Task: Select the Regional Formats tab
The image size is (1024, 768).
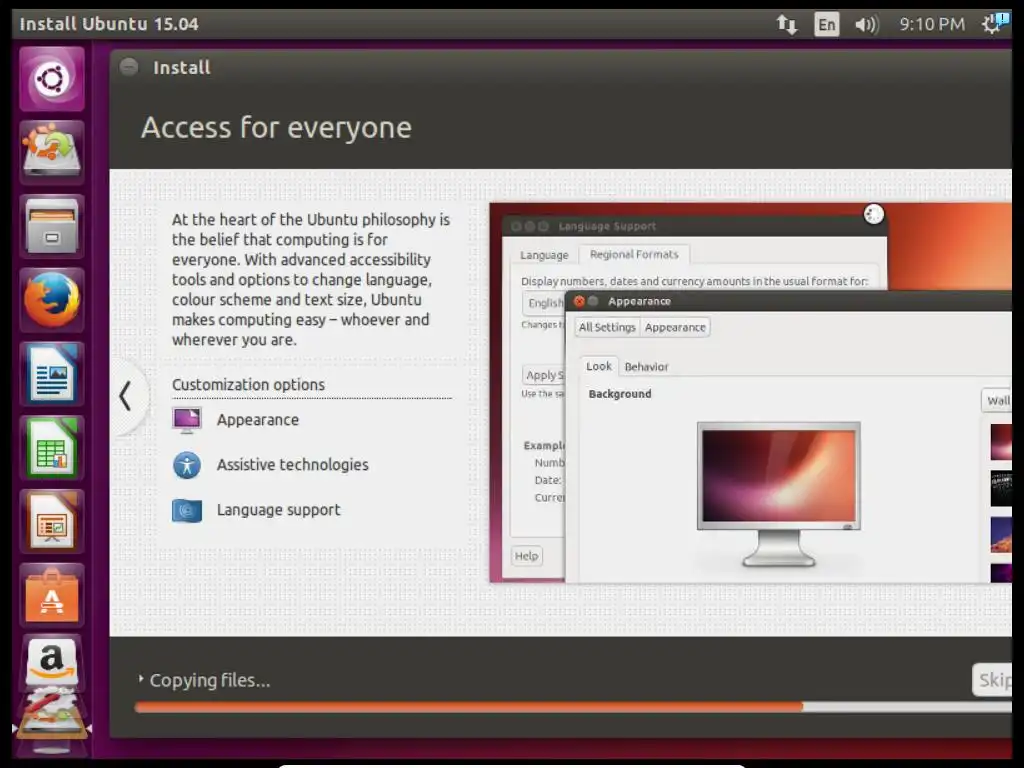Action: coord(634,254)
